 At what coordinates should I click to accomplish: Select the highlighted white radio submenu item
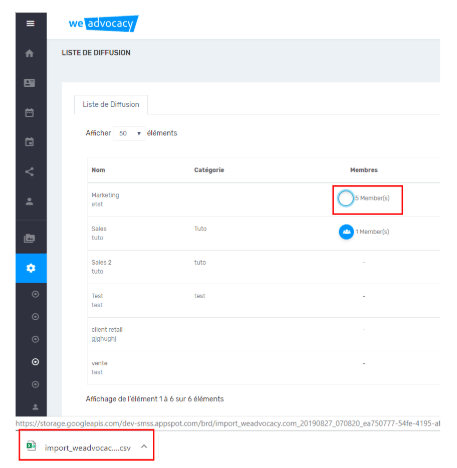coord(35,362)
